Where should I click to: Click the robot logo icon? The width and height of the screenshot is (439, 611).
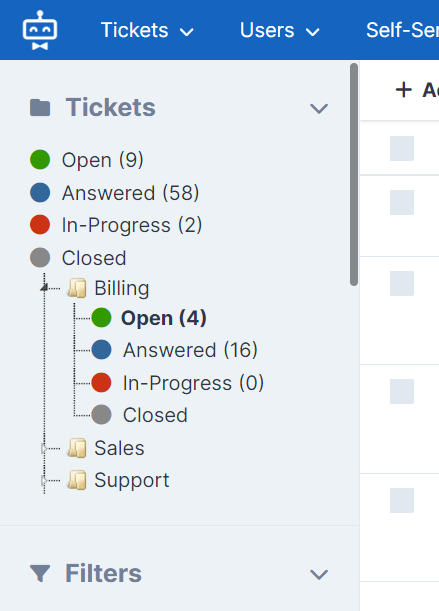[40, 30]
